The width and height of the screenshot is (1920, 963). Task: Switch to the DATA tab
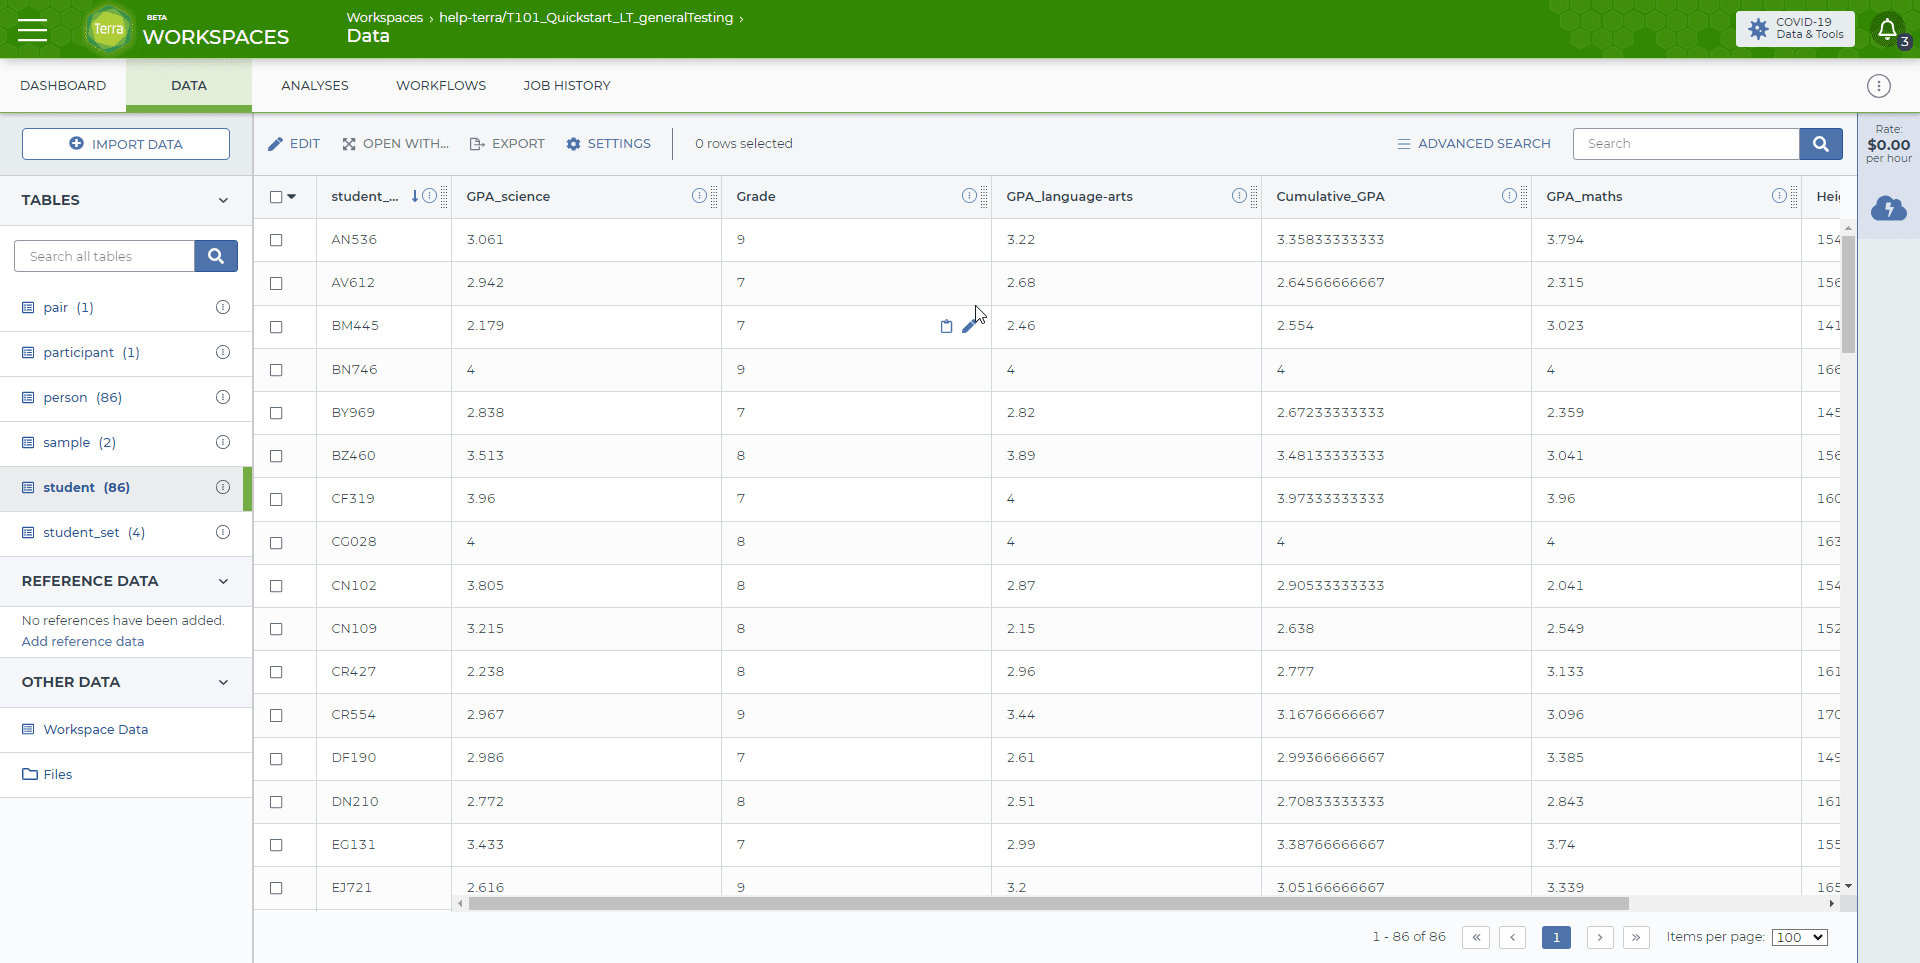click(189, 86)
